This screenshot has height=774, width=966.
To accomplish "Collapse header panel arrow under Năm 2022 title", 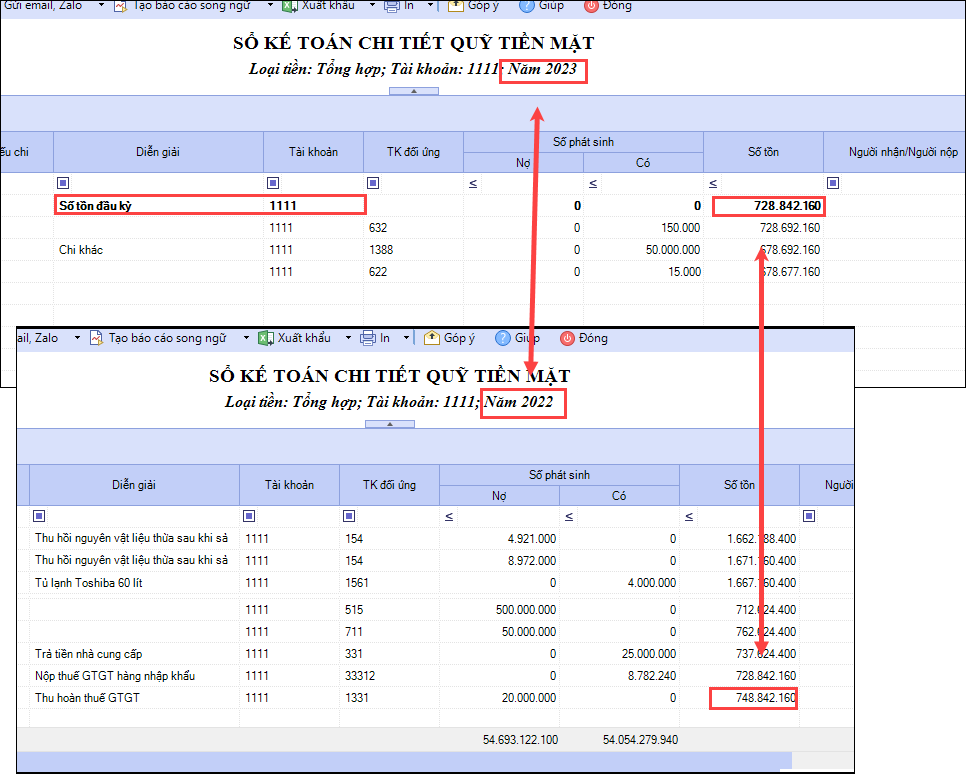I will (x=389, y=424).
